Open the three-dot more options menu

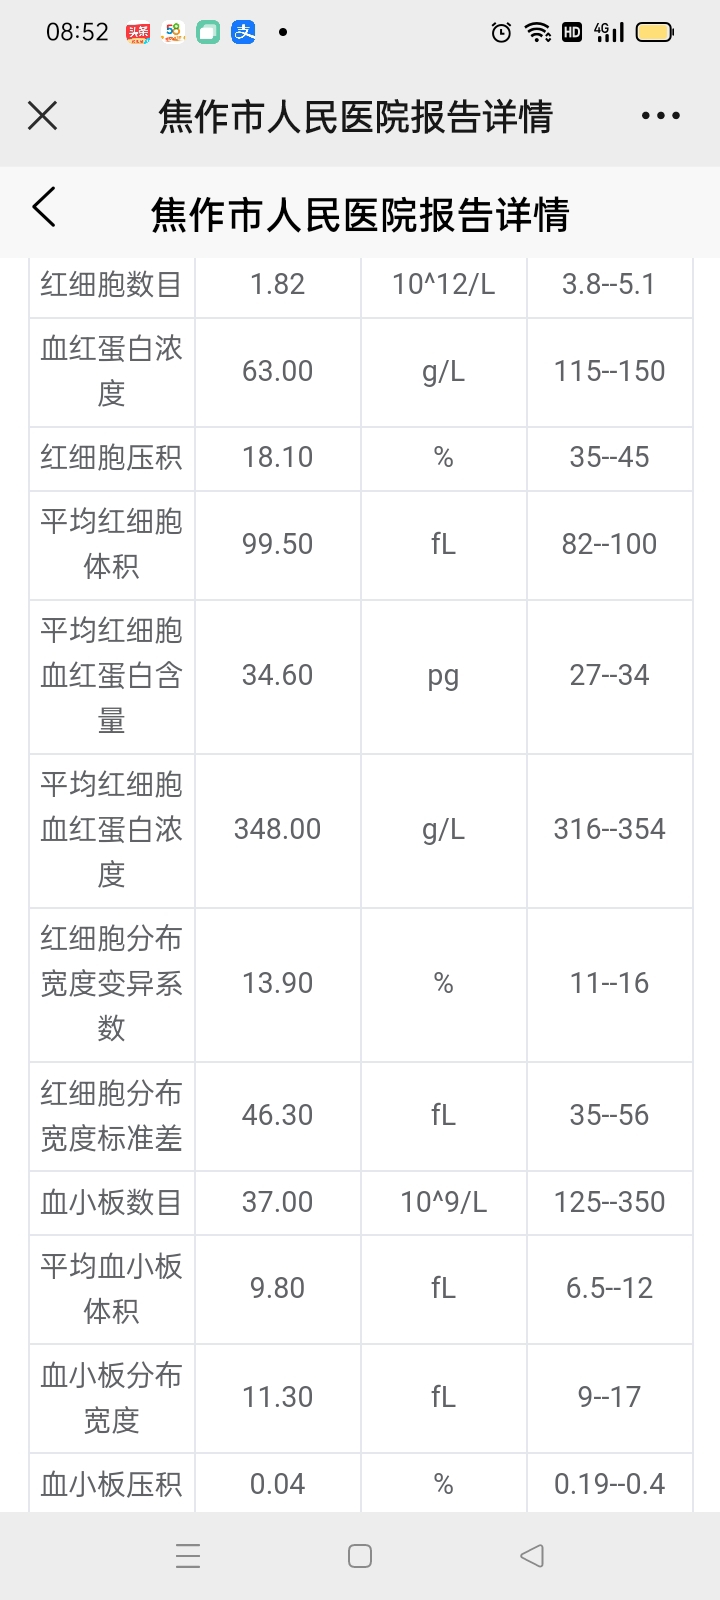tap(660, 116)
